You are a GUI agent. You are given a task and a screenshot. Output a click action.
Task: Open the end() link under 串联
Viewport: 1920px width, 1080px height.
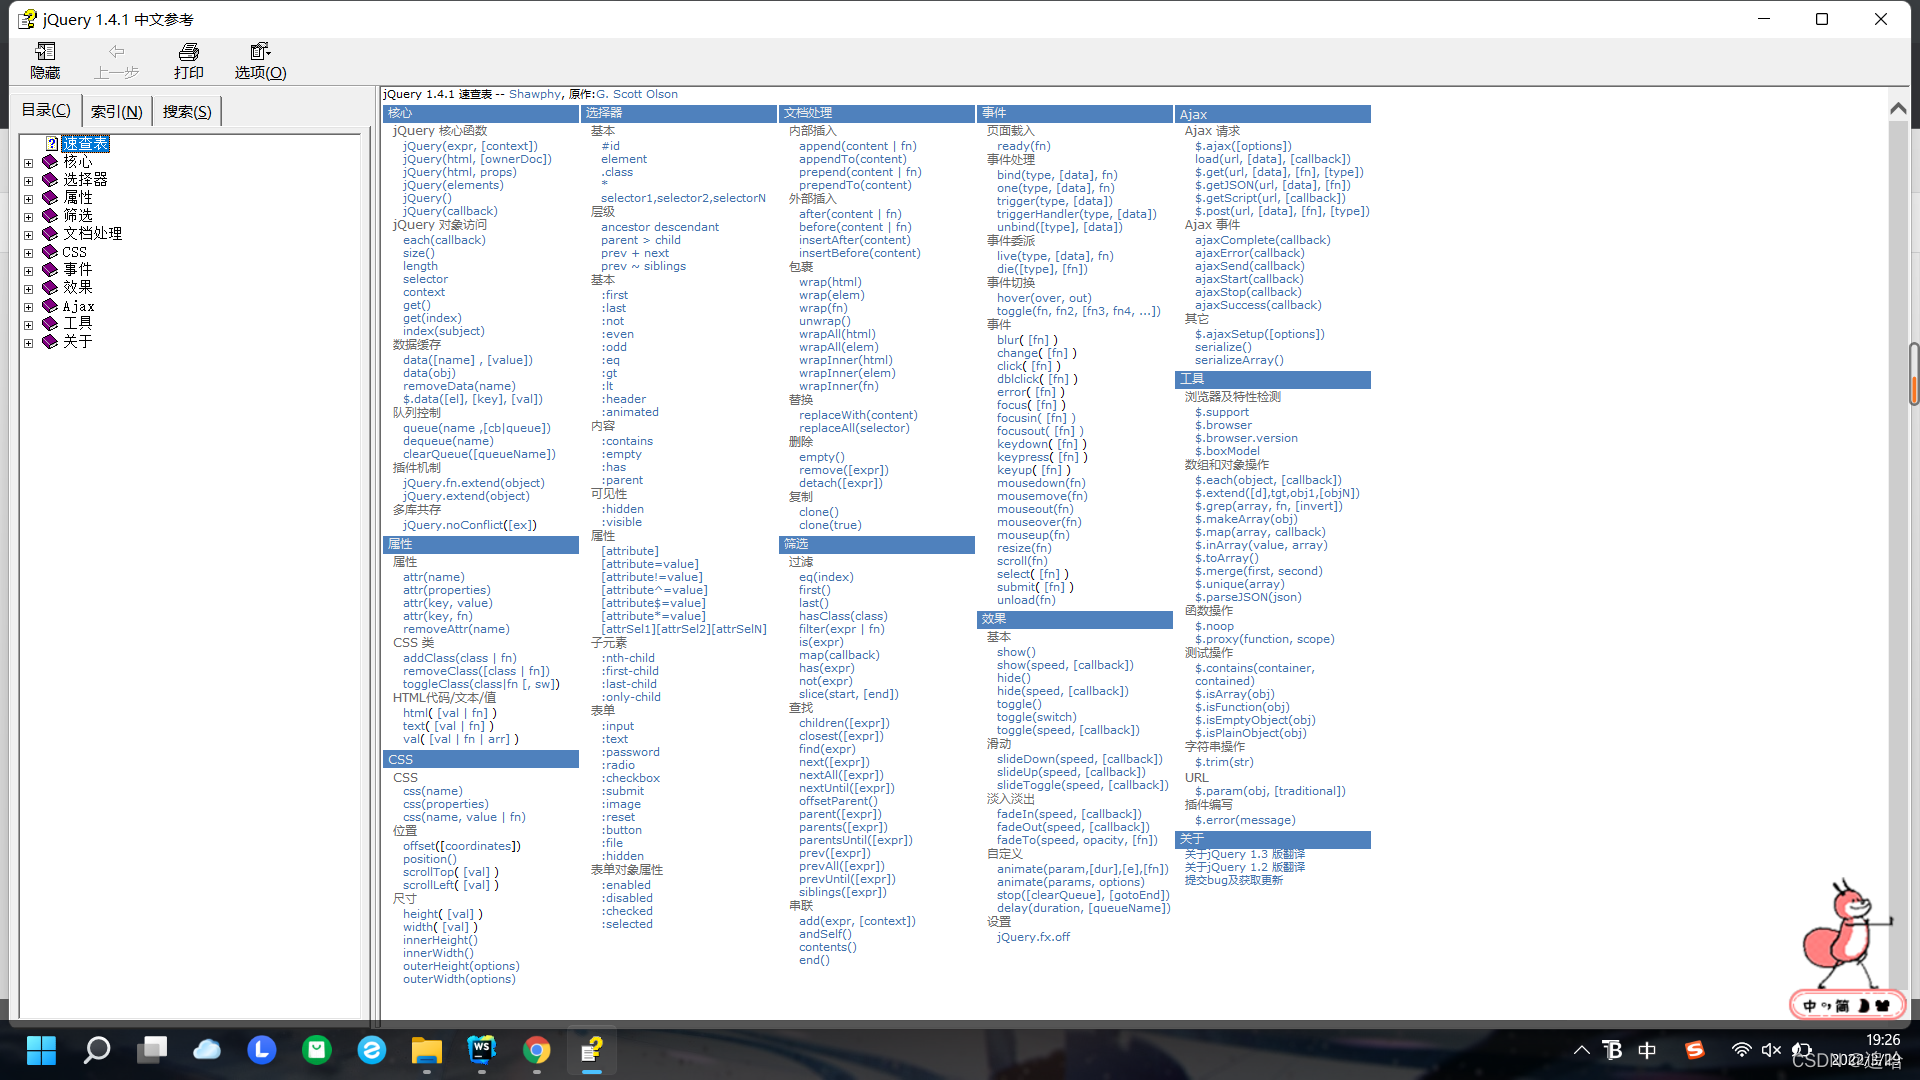pyautogui.click(x=814, y=960)
